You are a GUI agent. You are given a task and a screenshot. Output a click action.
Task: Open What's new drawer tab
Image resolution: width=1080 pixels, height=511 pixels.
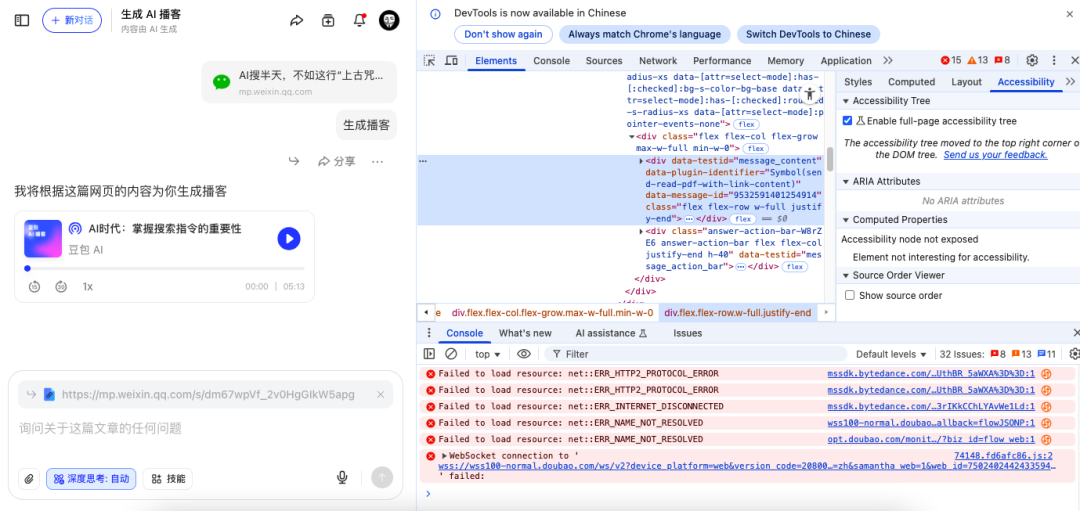[526, 333]
